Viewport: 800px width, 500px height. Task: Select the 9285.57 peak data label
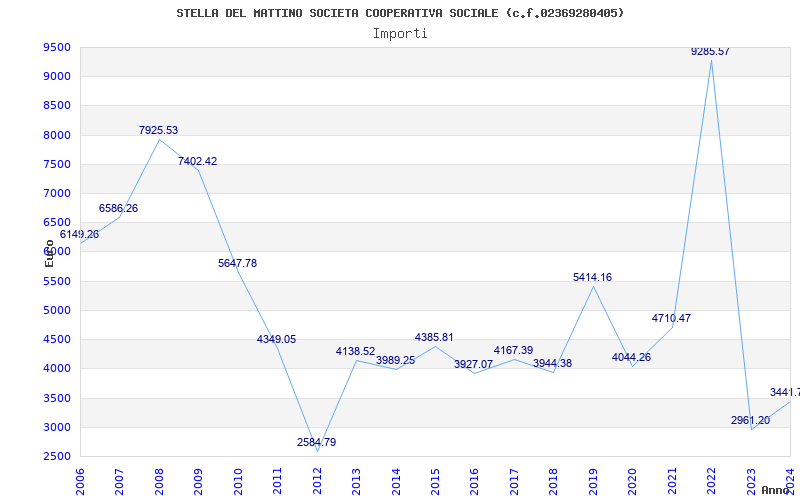point(710,52)
